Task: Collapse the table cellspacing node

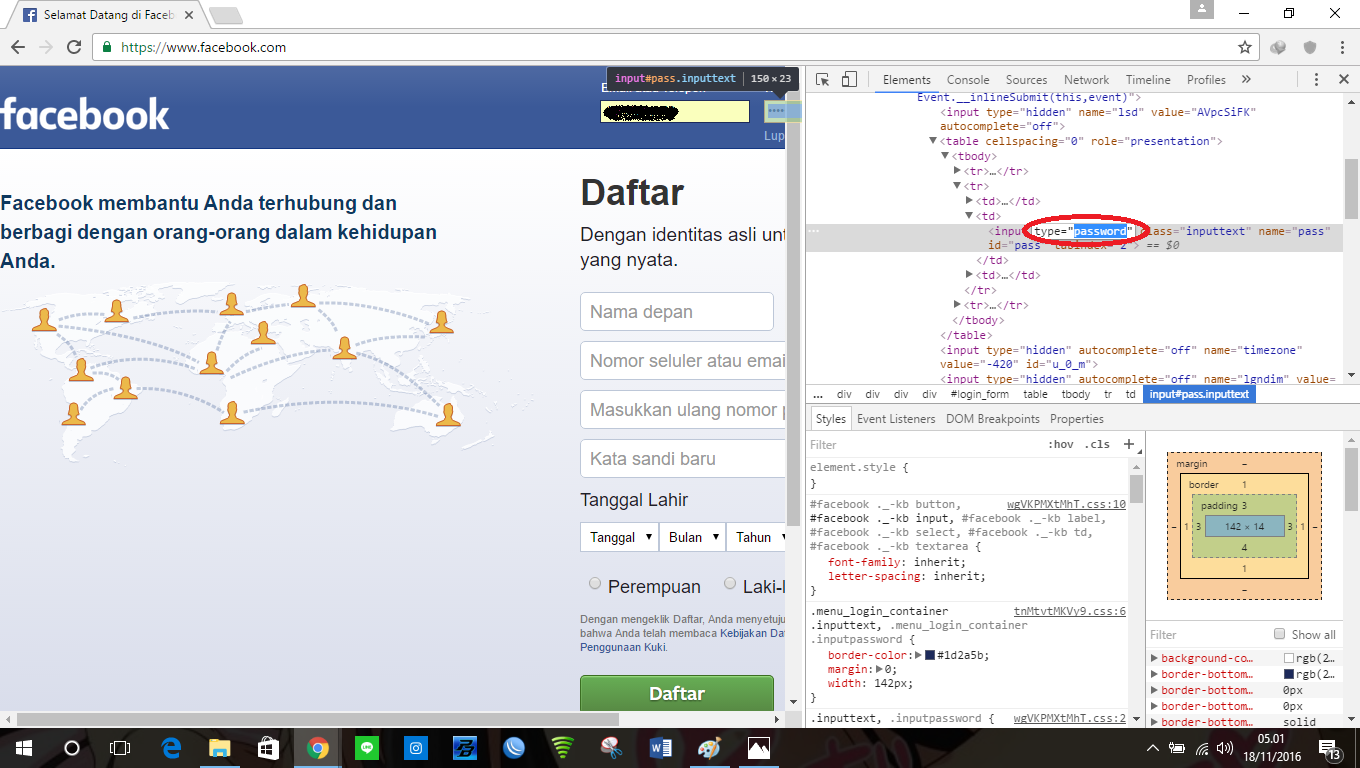Action: pyautogui.click(x=933, y=141)
